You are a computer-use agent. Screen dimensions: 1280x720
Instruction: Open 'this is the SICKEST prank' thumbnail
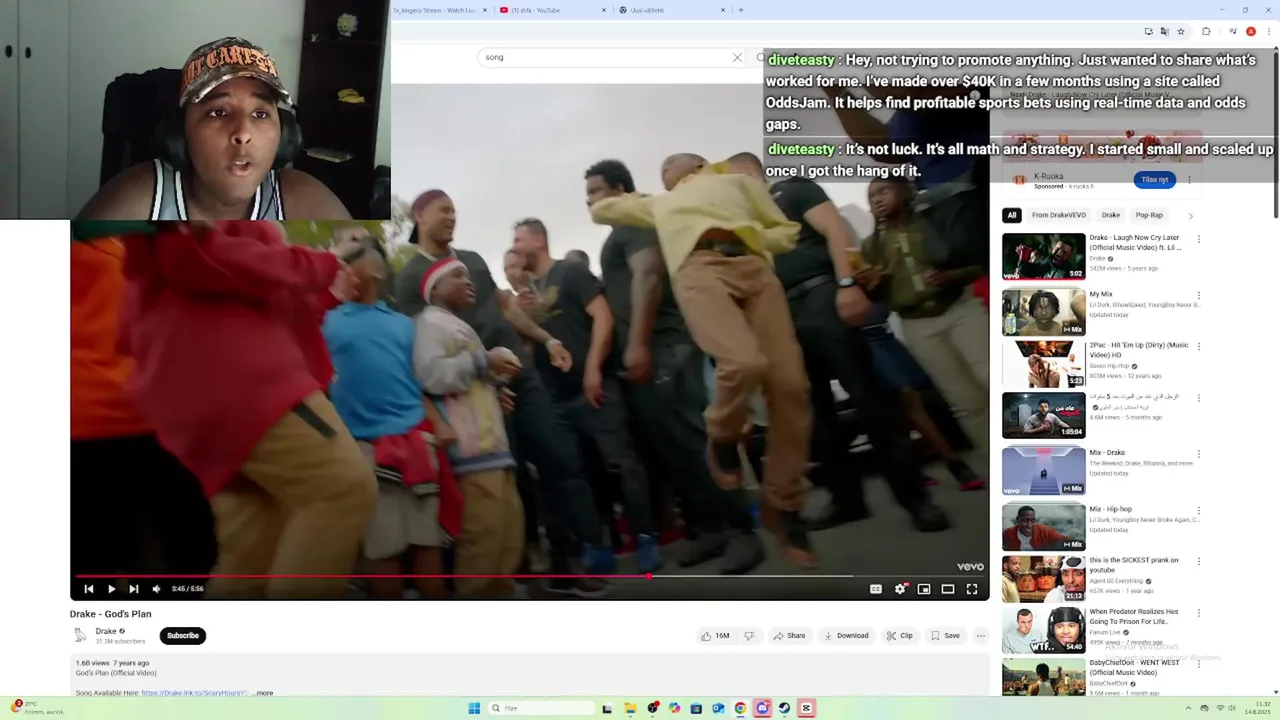click(1043, 579)
